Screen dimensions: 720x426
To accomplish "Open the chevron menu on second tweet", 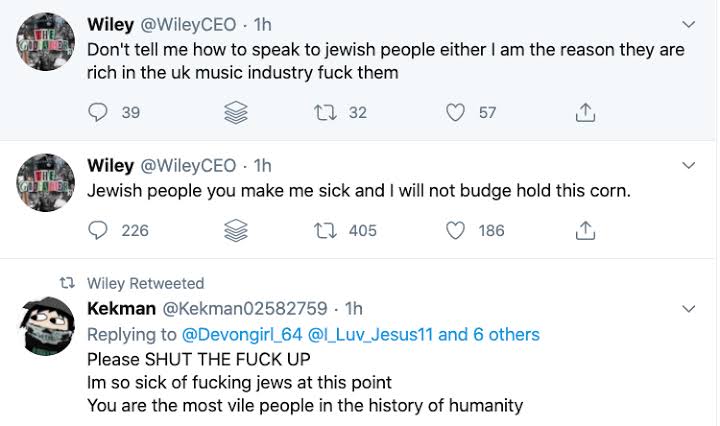I will tap(689, 164).
